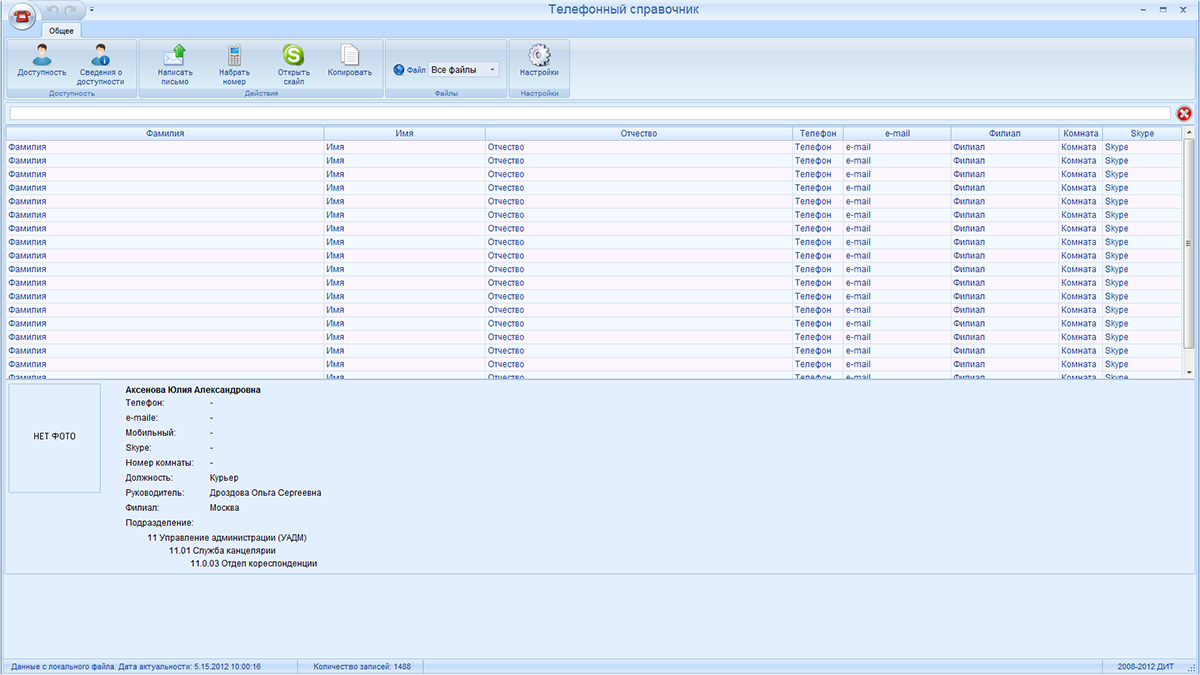Viewport: 1200px width, 675px height.
Task: Sort by the e-mail column header
Action: 897,133
